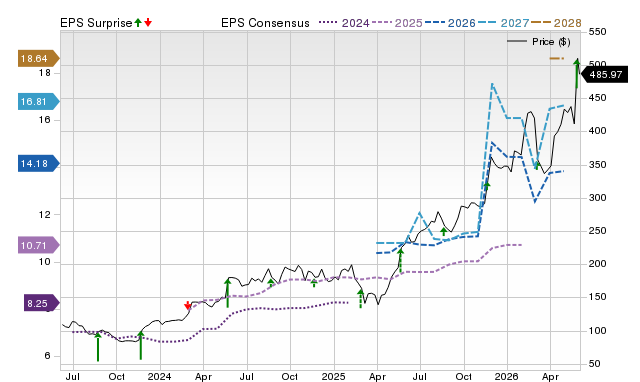The width and height of the screenshot is (640, 382).
Task: Click the 12 label on left axis
Action: tap(45, 214)
